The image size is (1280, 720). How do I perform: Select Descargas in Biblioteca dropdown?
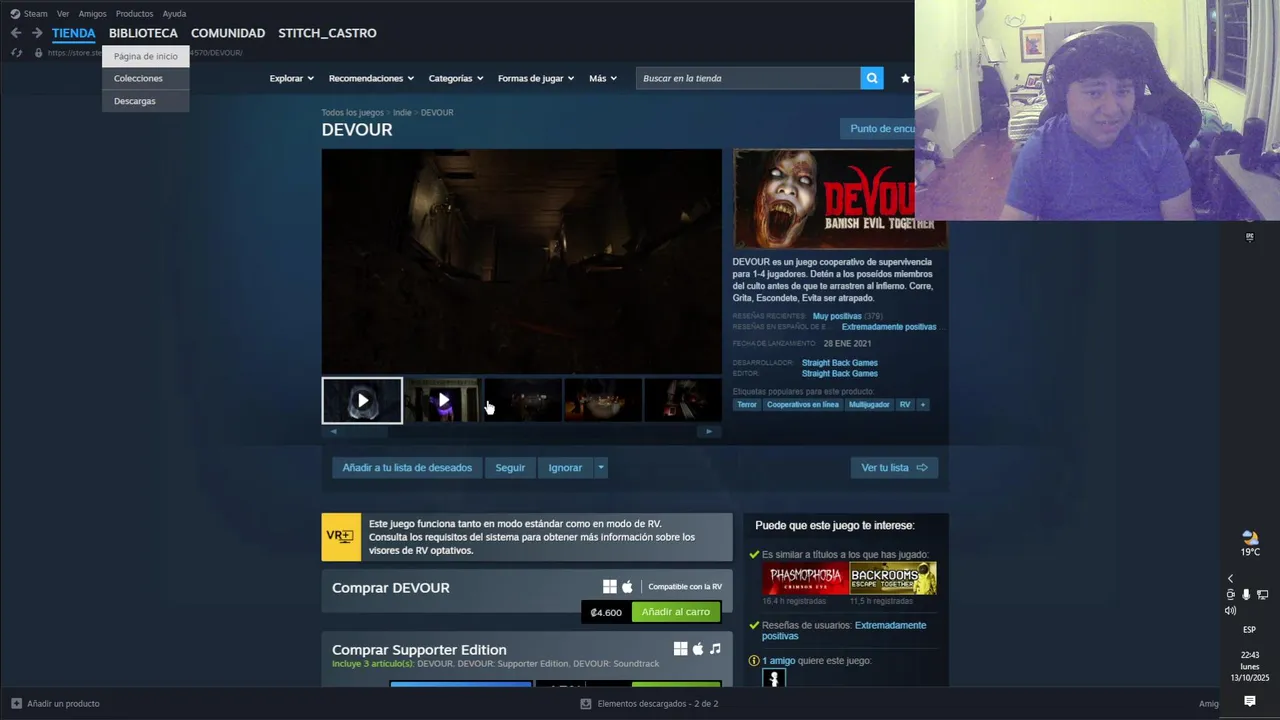146,101
